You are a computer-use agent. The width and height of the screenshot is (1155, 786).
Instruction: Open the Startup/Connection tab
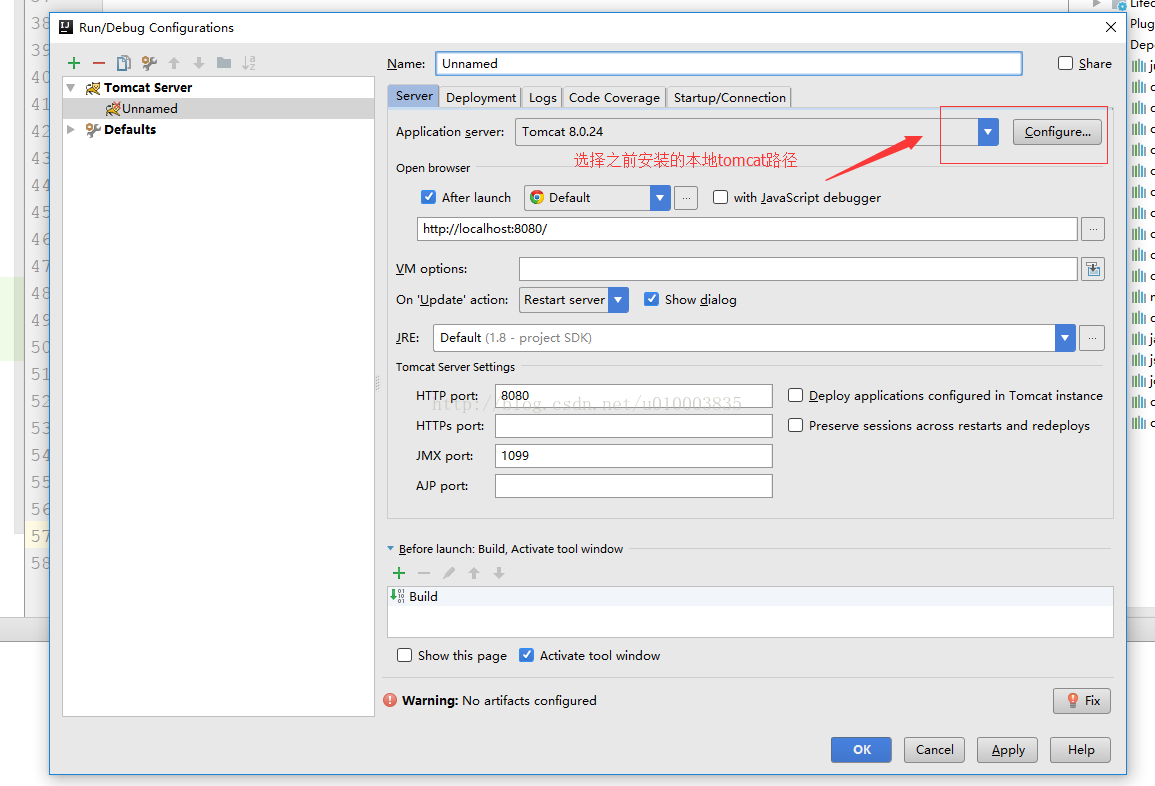pos(729,97)
